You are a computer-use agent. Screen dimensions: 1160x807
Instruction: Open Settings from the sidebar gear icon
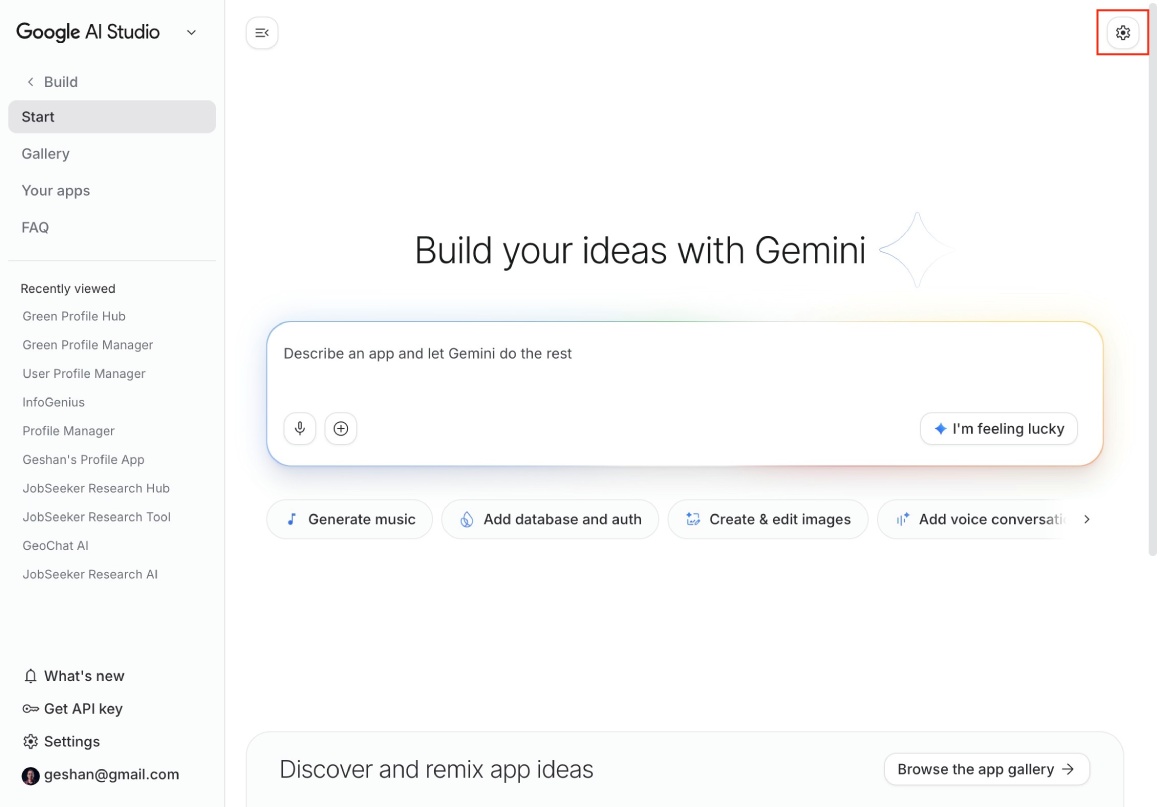pyautogui.click(x=29, y=741)
